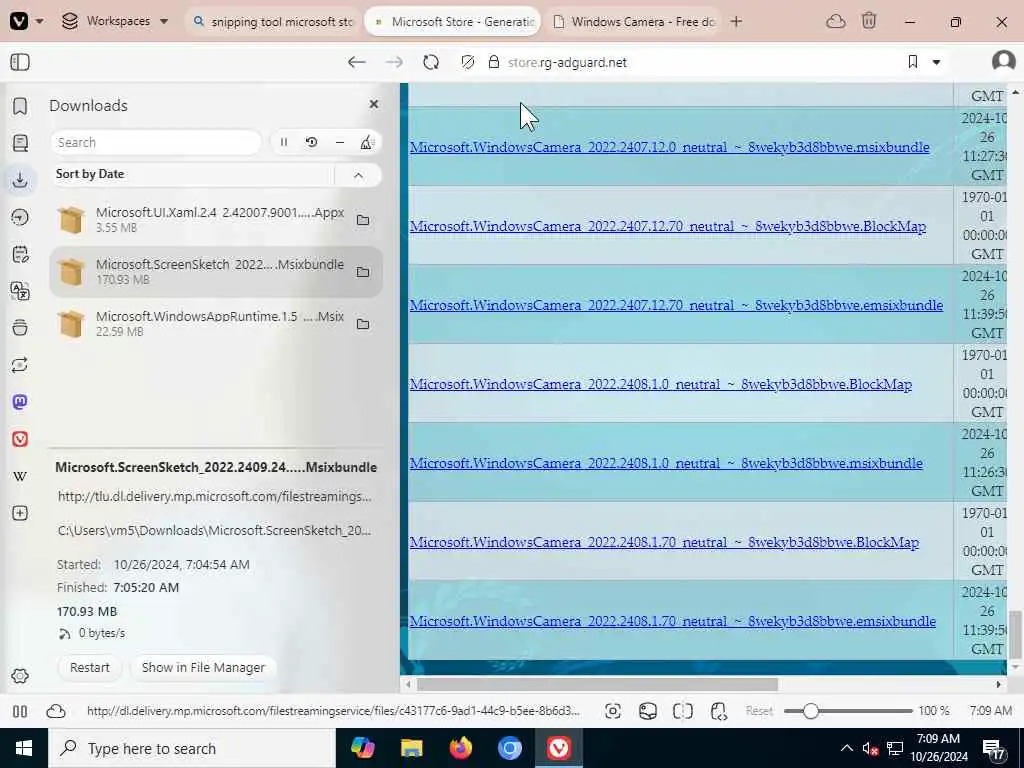Screen dimensions: 1024x768
Task: Open the synced tabs cloud icon
Action: click(x=835, y=22)
